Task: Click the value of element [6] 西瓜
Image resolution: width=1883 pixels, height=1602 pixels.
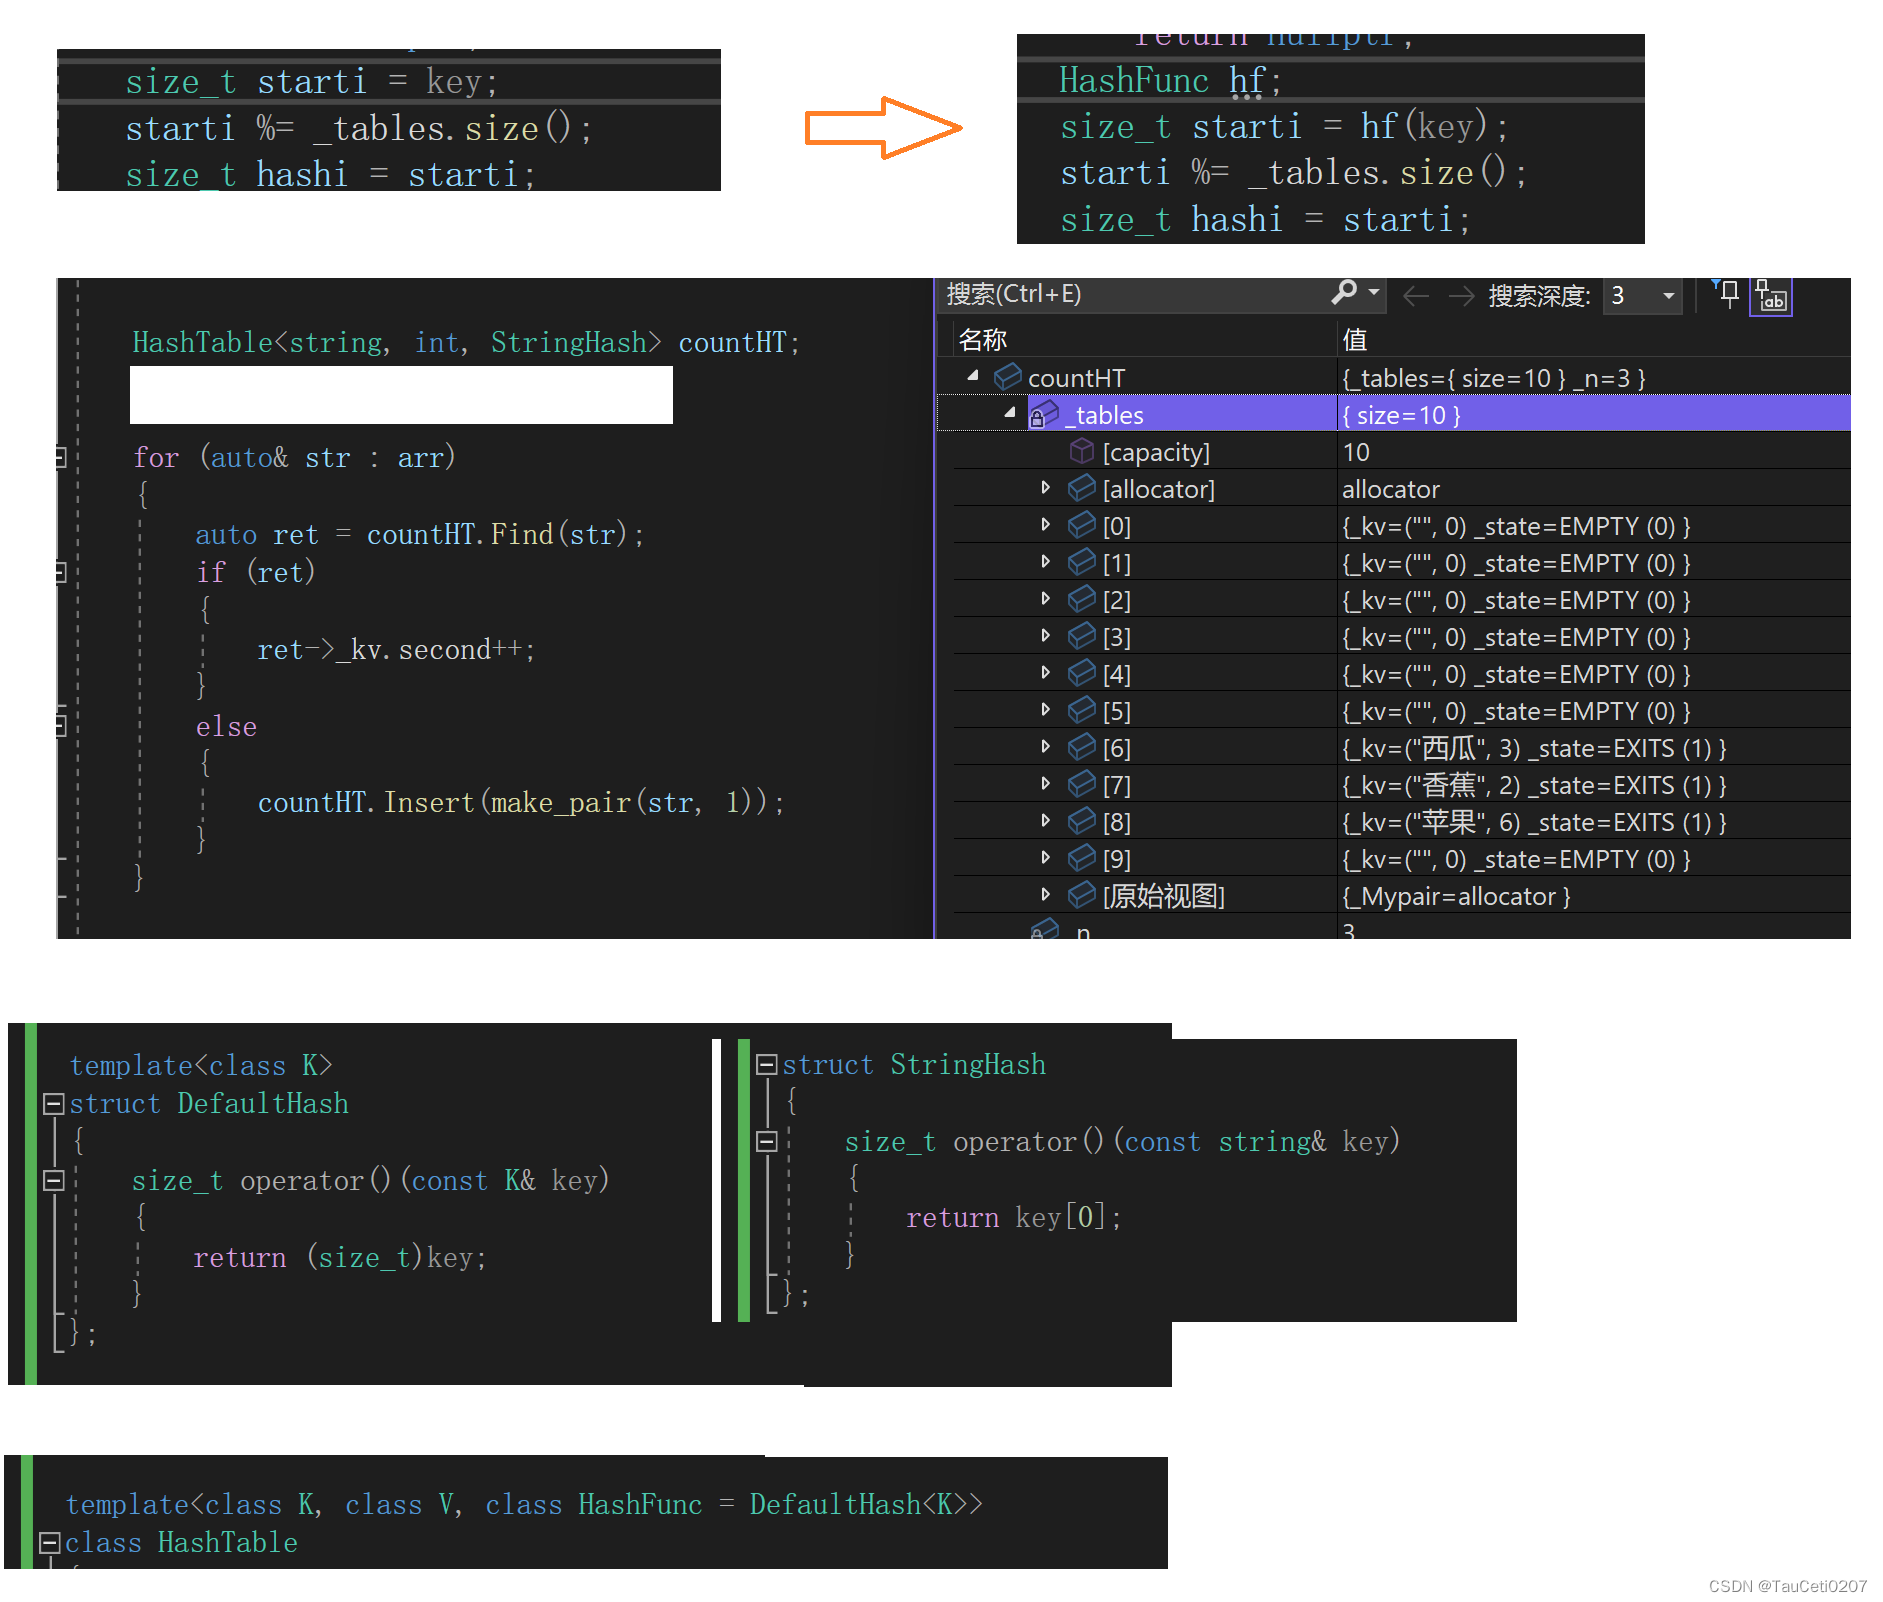Action: tap(1534, 748)
